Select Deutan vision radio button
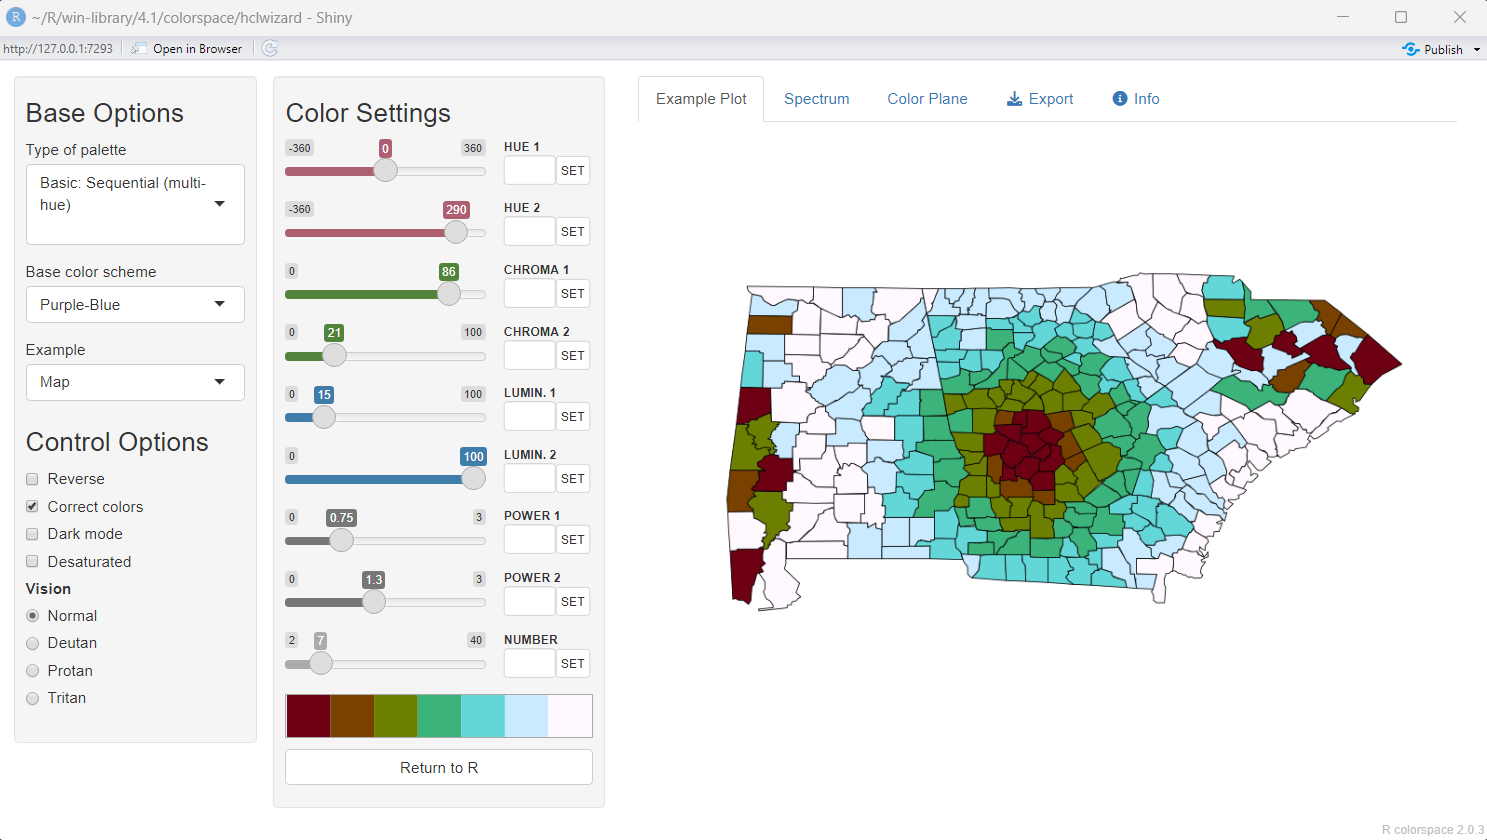 pos(33,643)
